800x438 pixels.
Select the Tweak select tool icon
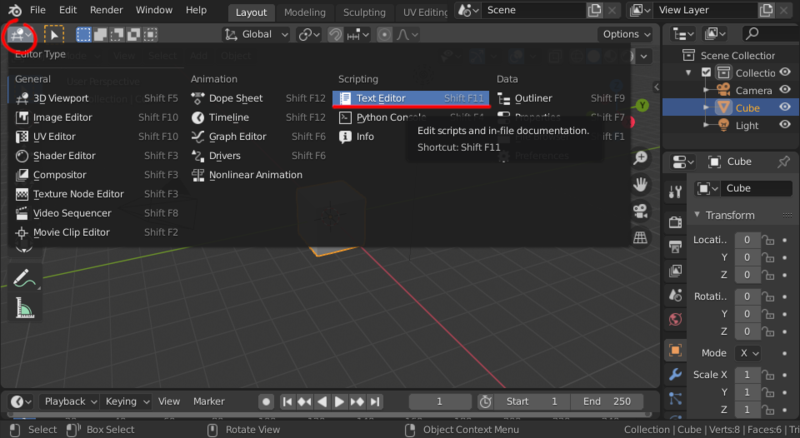coord(54,34)
